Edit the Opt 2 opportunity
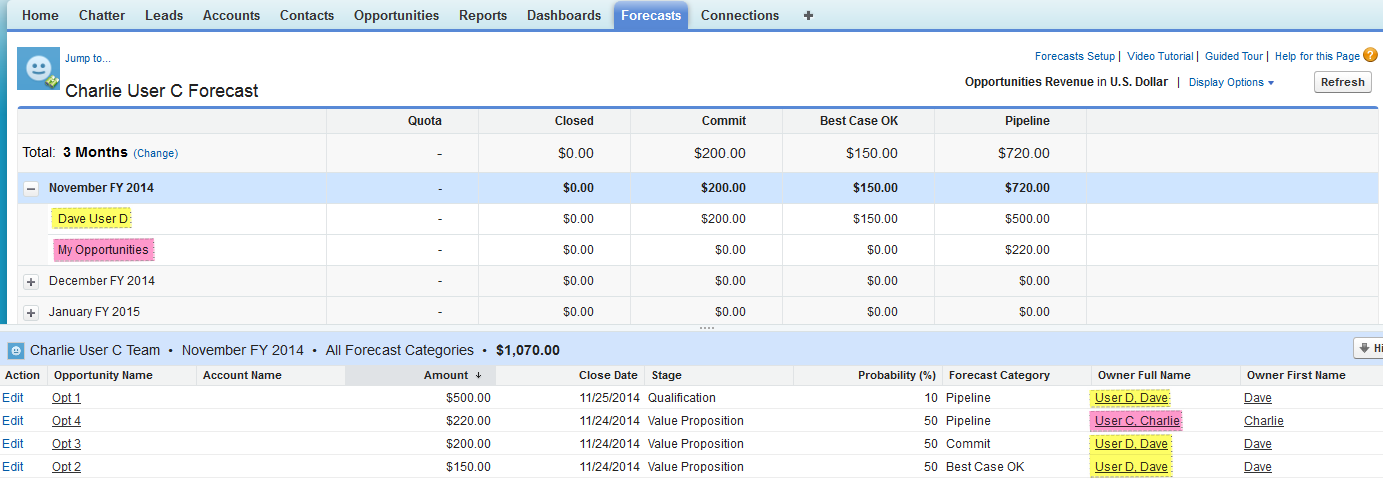 point(13,467)
